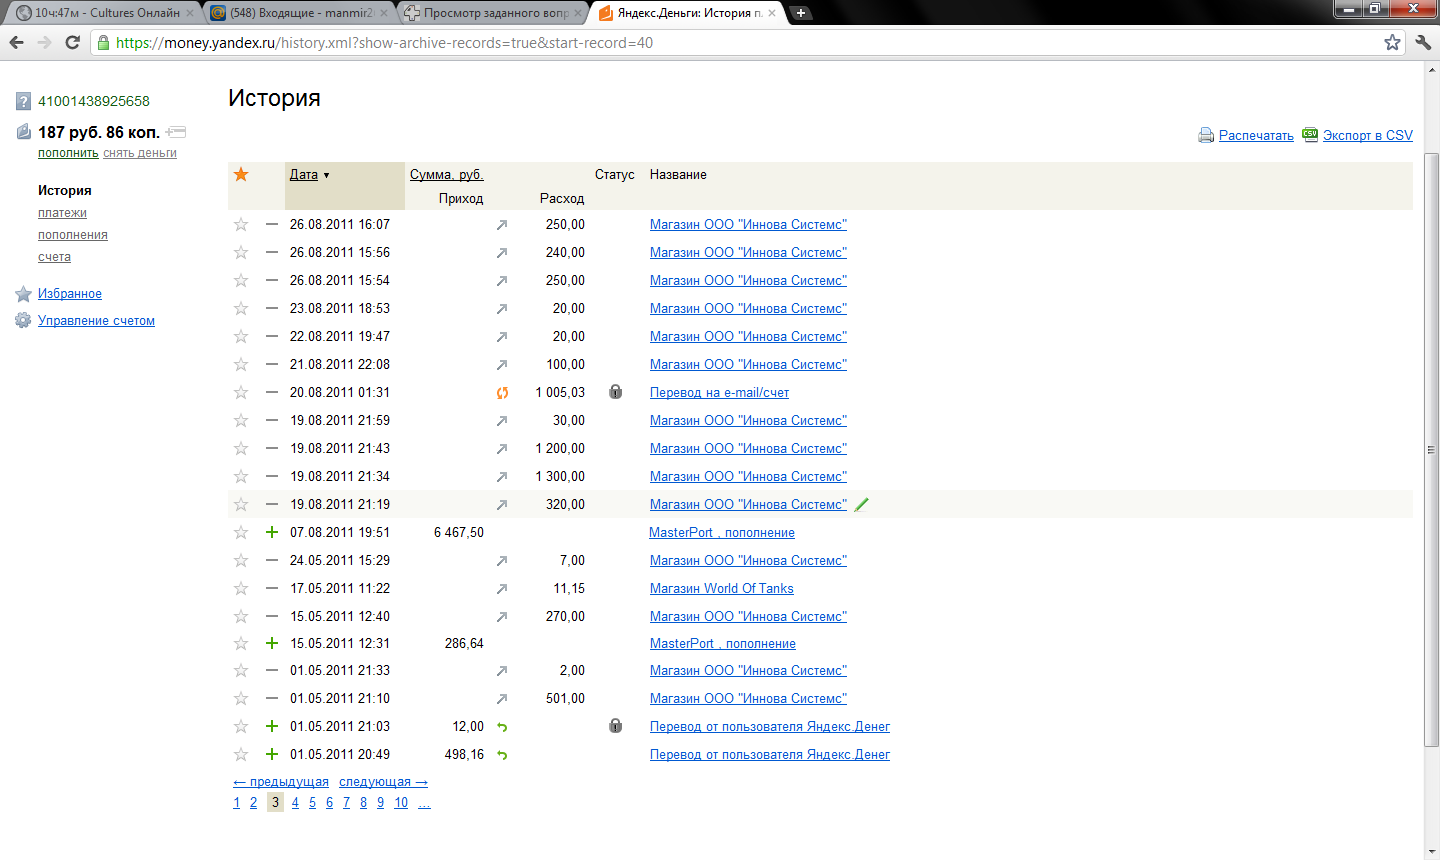This screenshot has height=860, width=1440.
Task: Star the 19.08.2011 21:19 transaction
Action: point(241,505)
